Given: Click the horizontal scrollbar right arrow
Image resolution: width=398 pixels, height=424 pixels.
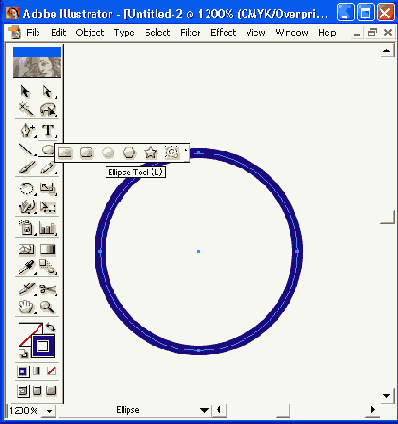Looking at the screenshot, I should (373, 410).
